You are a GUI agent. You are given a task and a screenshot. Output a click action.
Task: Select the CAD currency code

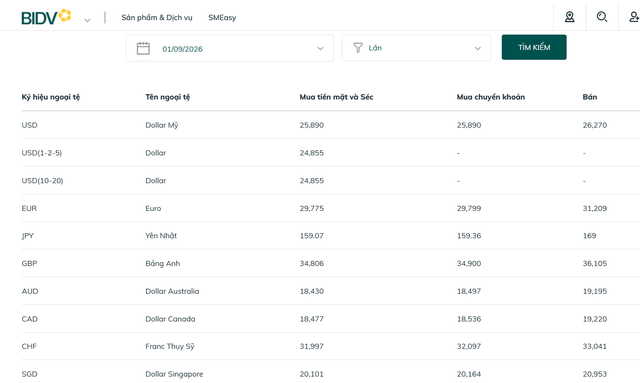coord(30,319)
